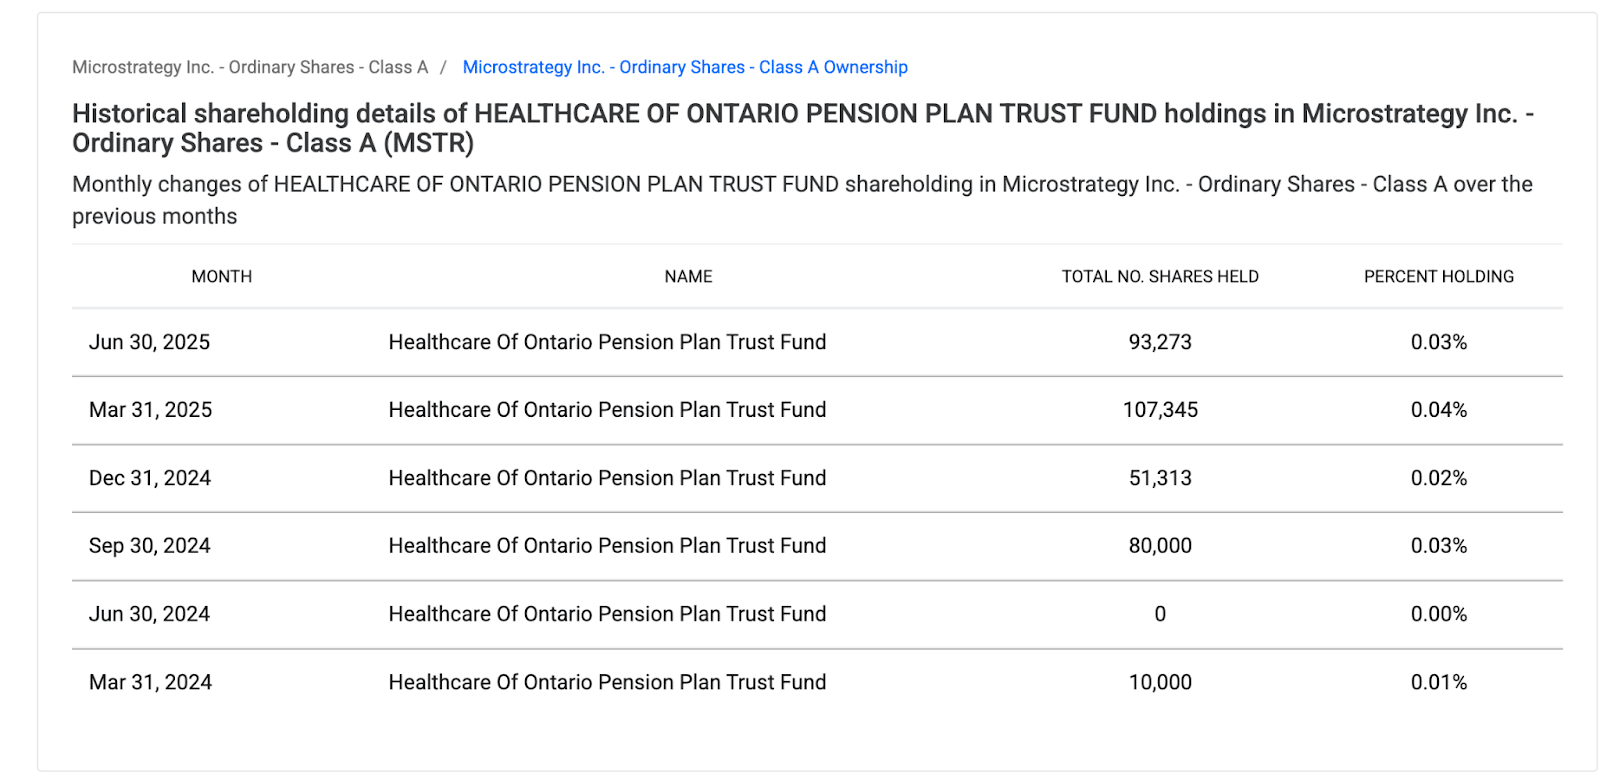
Task: Click the Jun 30, 2024 date cell
Action: pos(150,614)
